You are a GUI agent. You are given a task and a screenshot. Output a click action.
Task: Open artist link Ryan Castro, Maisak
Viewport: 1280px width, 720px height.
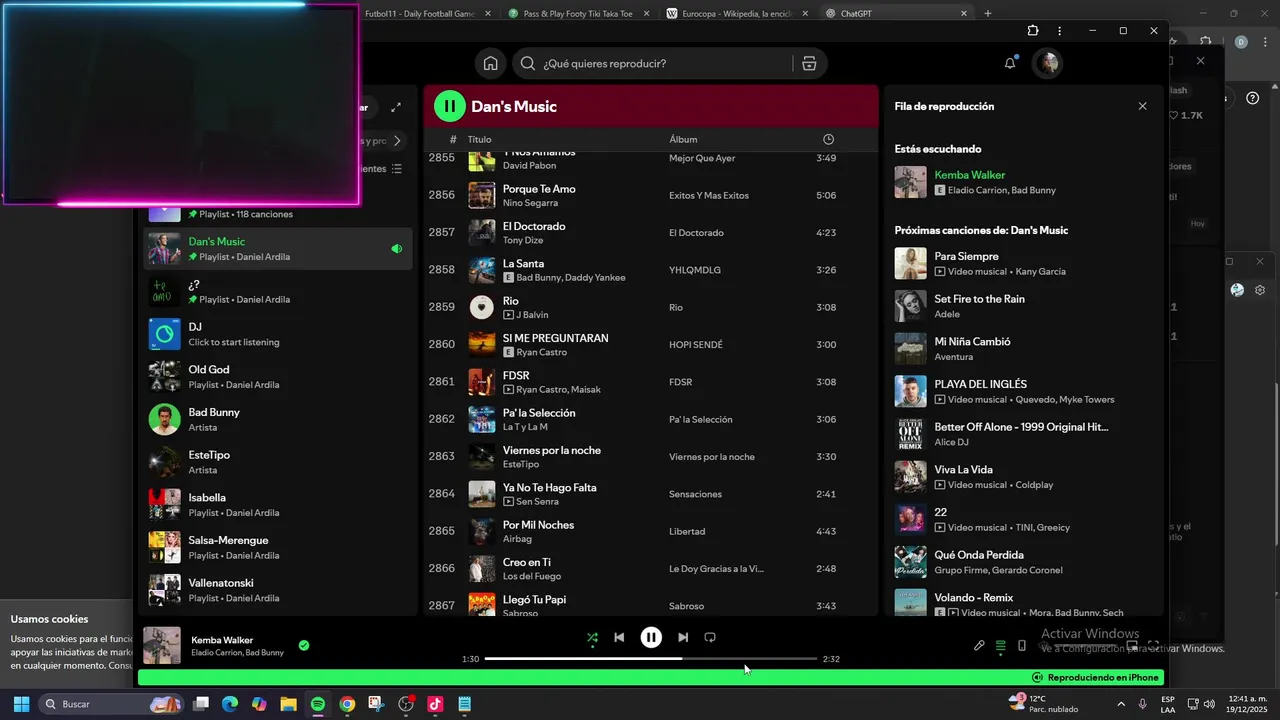558,390
